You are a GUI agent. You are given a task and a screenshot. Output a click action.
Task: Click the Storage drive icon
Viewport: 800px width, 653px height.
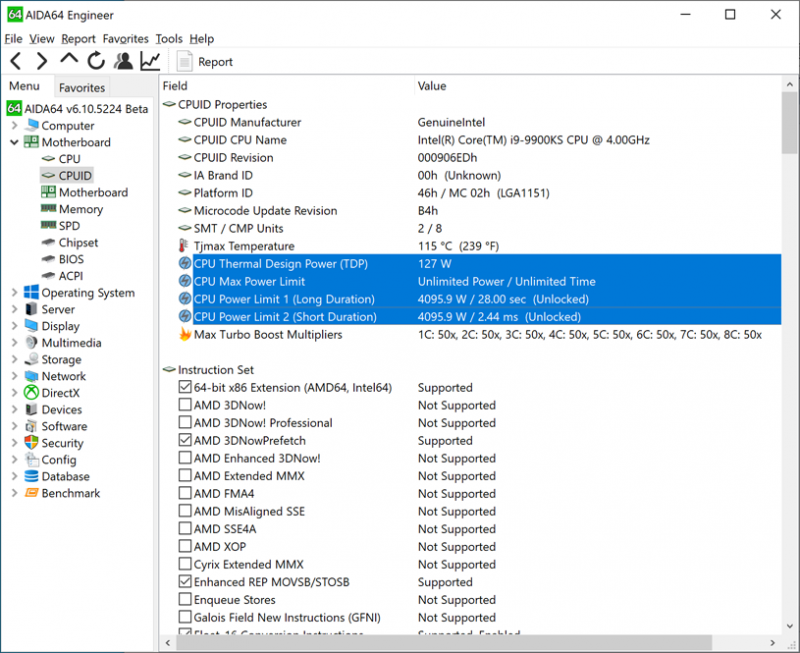point(32,359)
